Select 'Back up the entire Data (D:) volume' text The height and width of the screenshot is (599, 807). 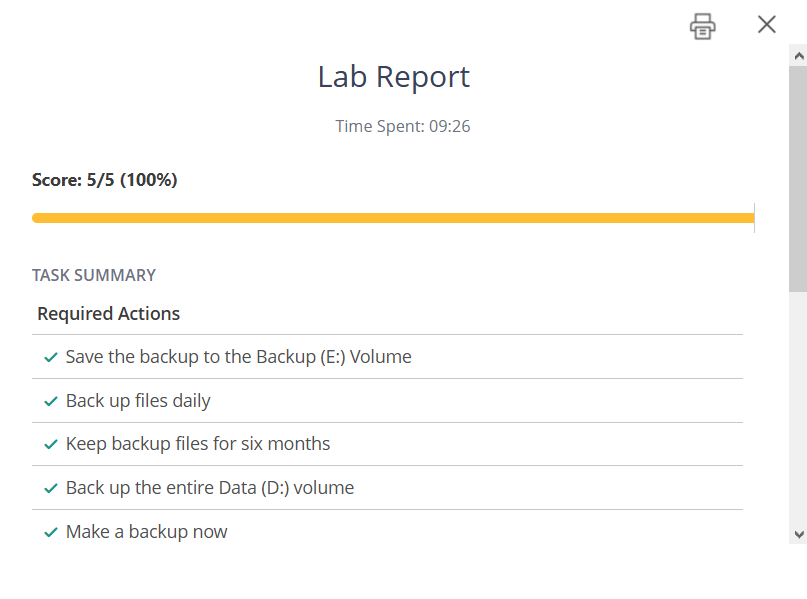[210, 488]
